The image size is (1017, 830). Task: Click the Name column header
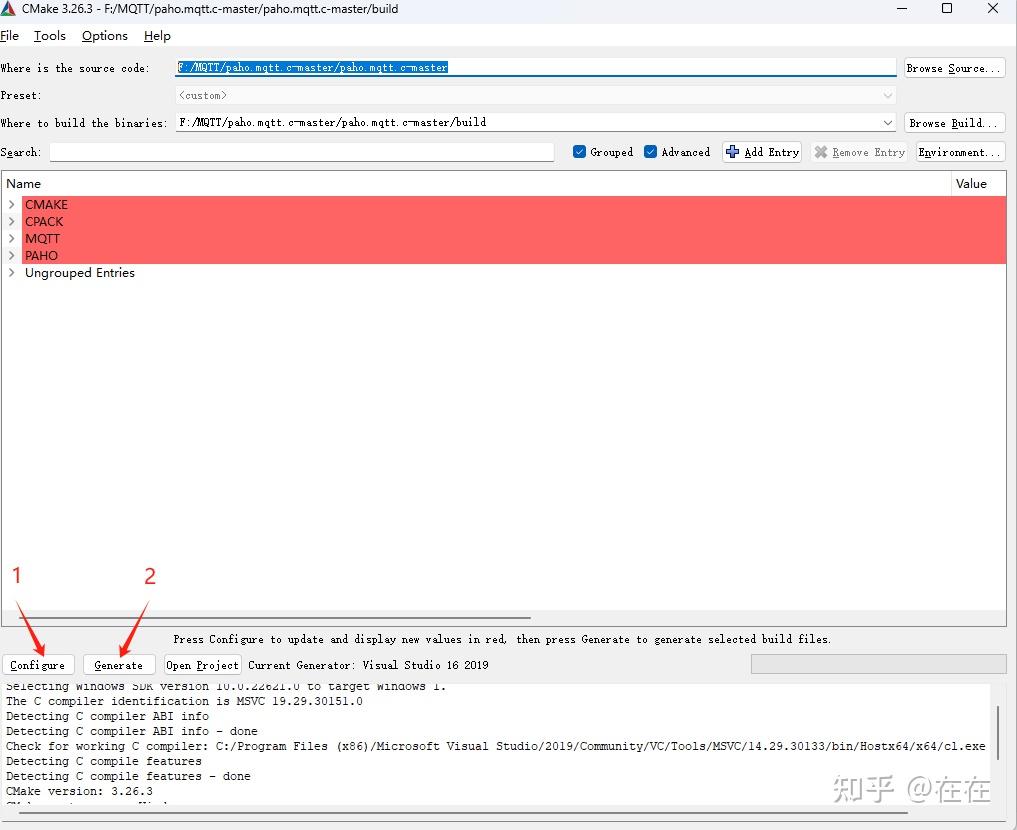point(476,184)
